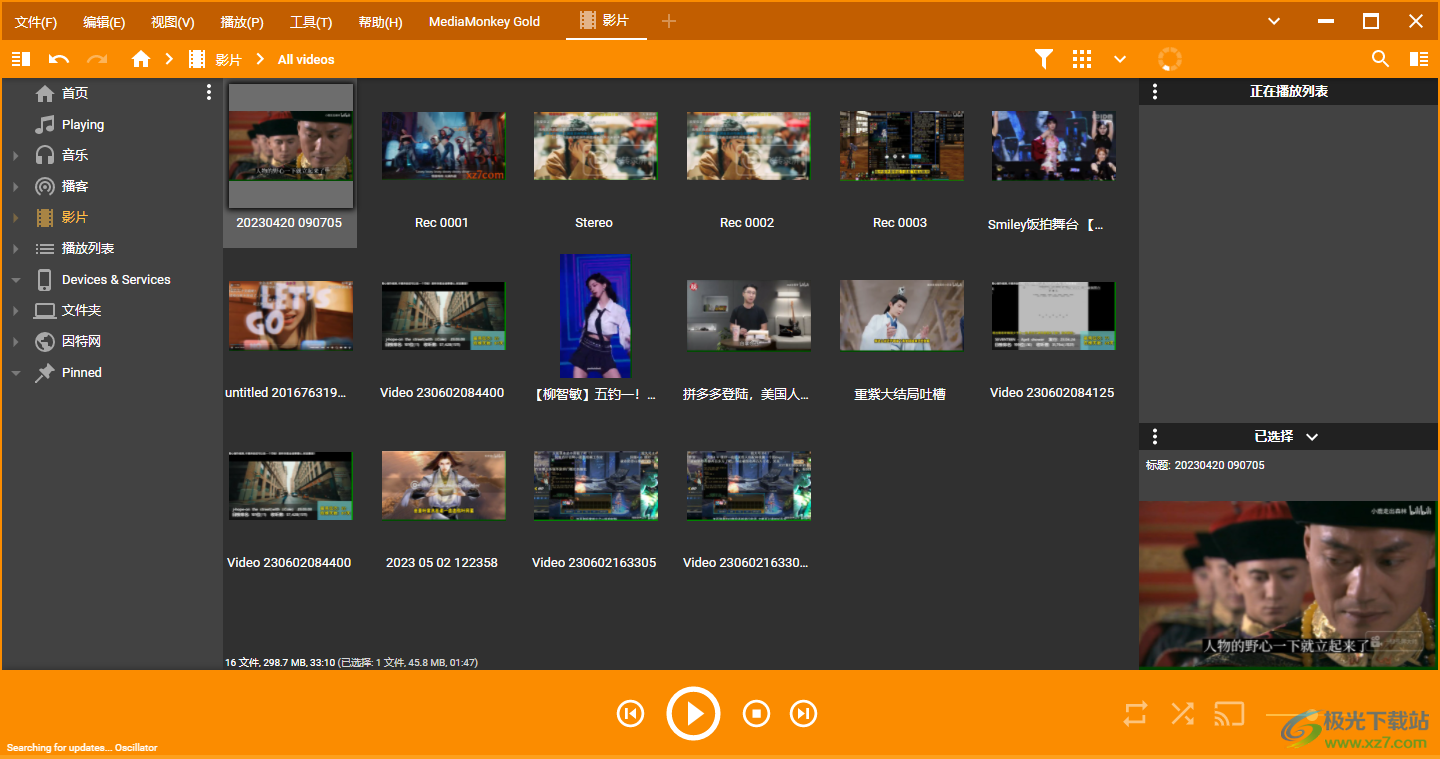Select Playing in the sidebar

tap(82, 125)
